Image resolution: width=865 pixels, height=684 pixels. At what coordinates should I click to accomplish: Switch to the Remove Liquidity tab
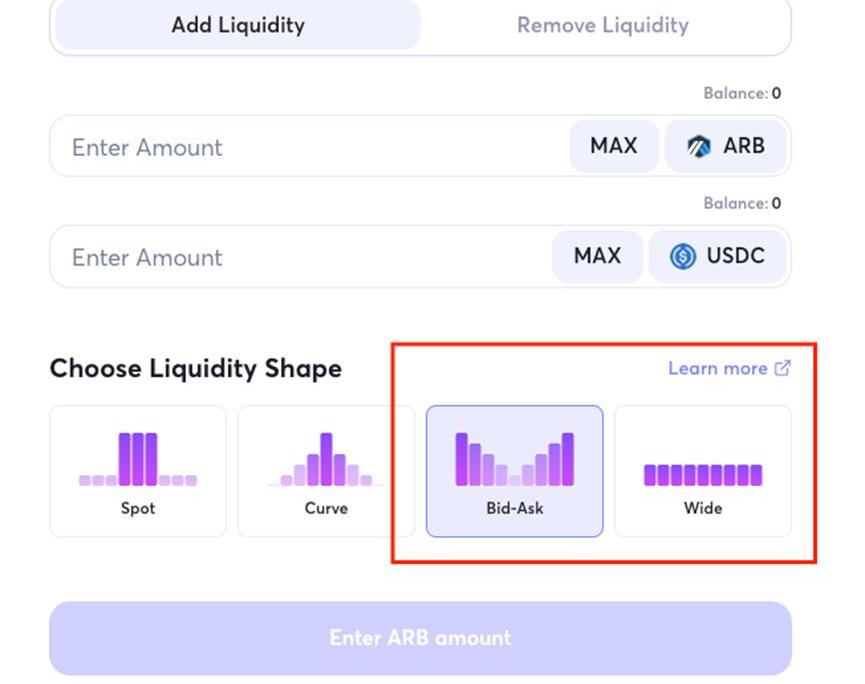[603, 25]
